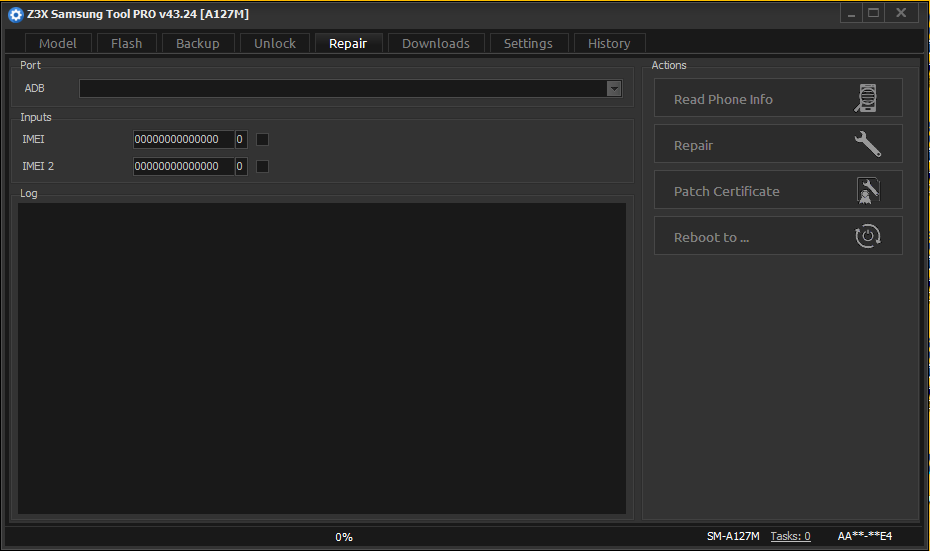The image size is (930, 551).
Task: Click the Patch Certificate button
Action: pyautogui.click(x=778, y=190)
